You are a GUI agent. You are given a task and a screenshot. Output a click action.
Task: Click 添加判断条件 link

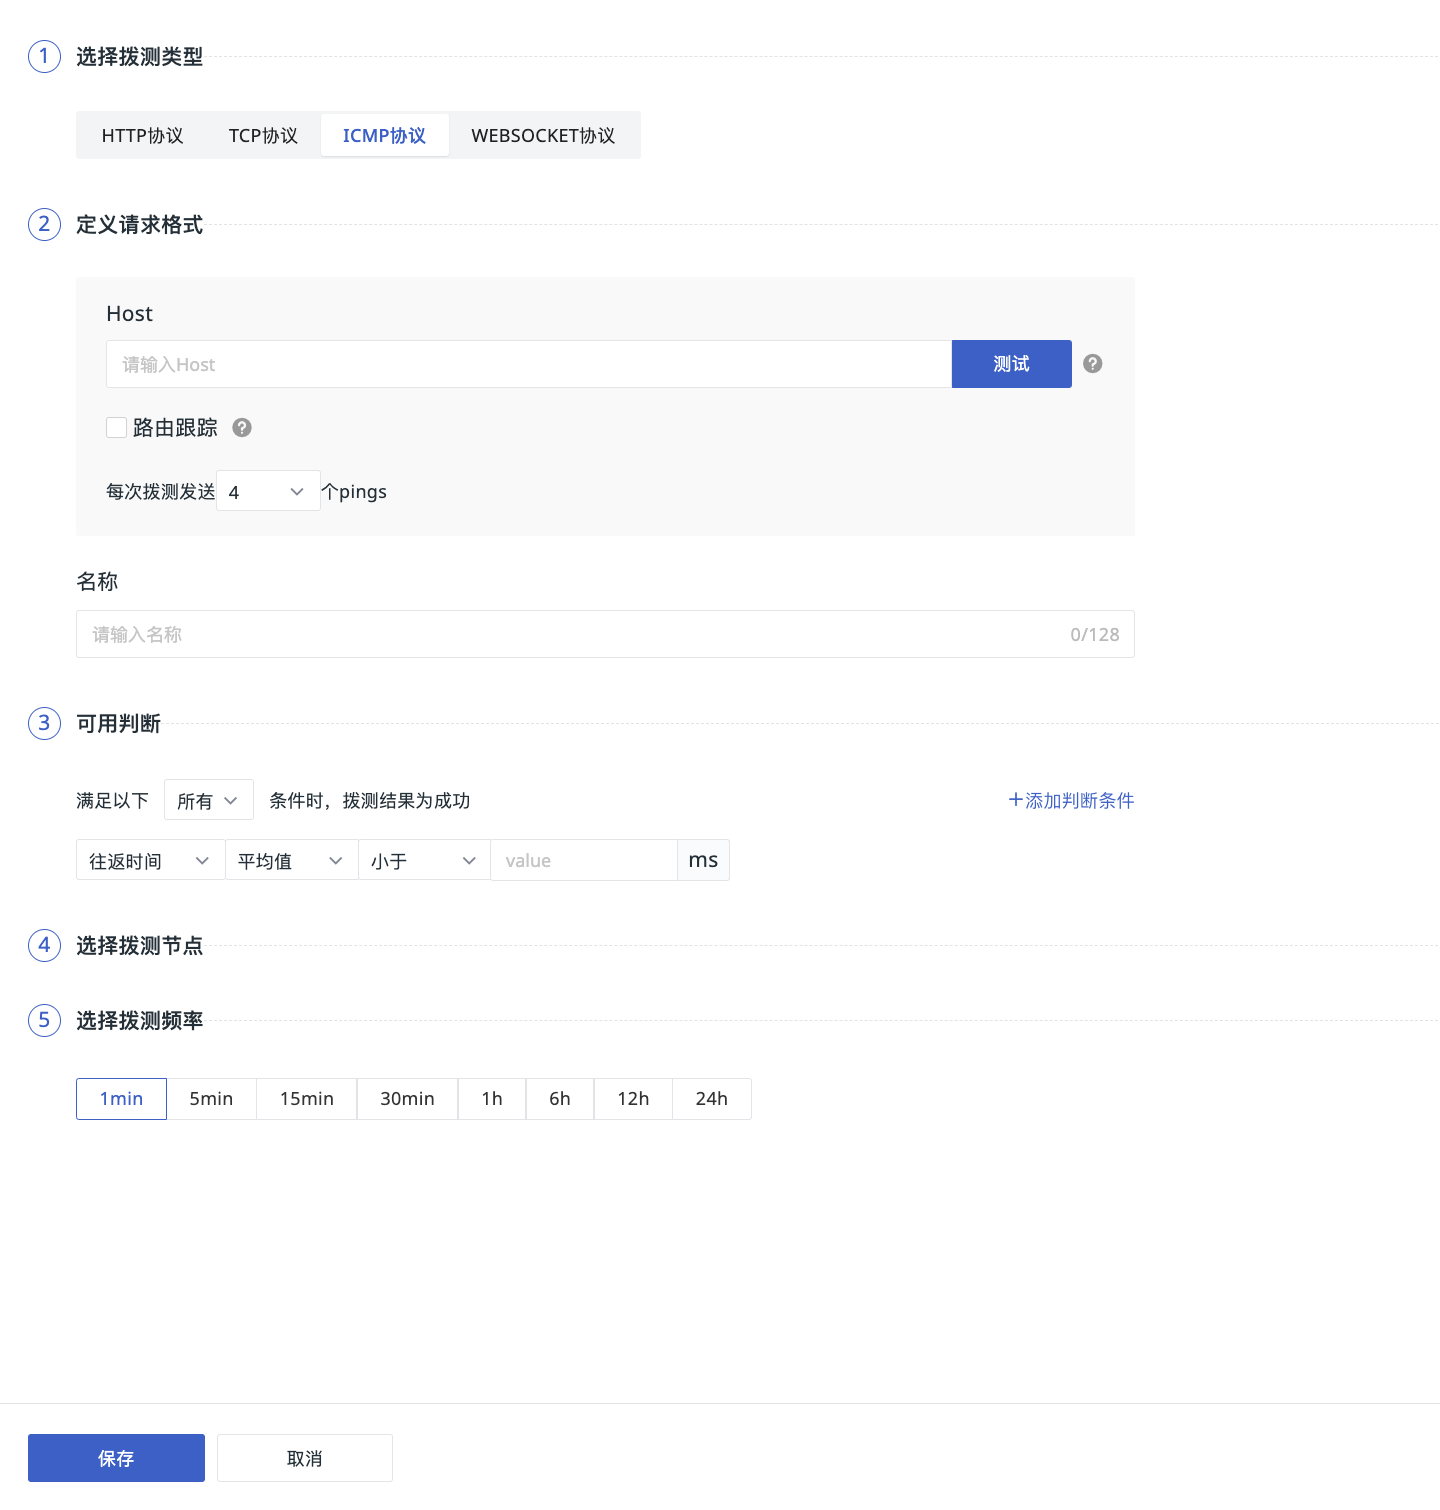[1071, 800]
